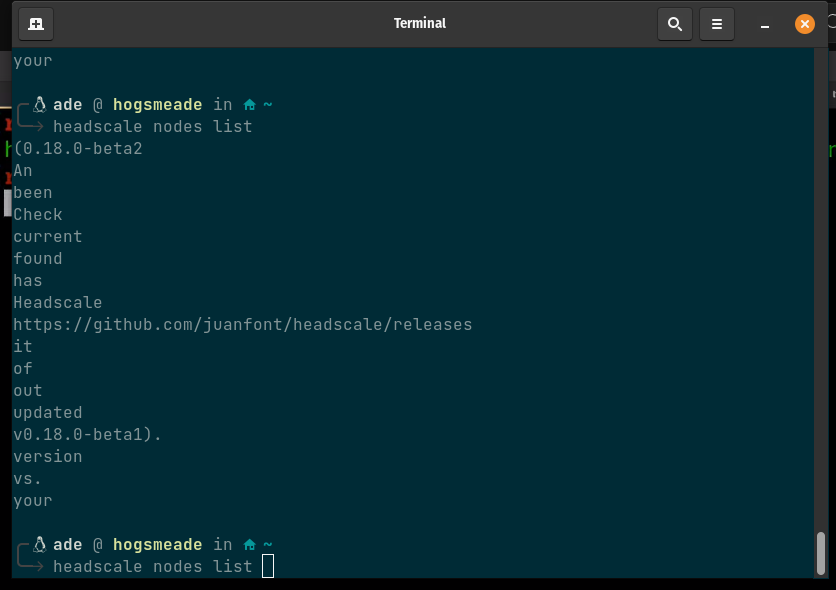Click the 'Headscale' output line
This screenshot has width=836, height=590.
point(58,302)
